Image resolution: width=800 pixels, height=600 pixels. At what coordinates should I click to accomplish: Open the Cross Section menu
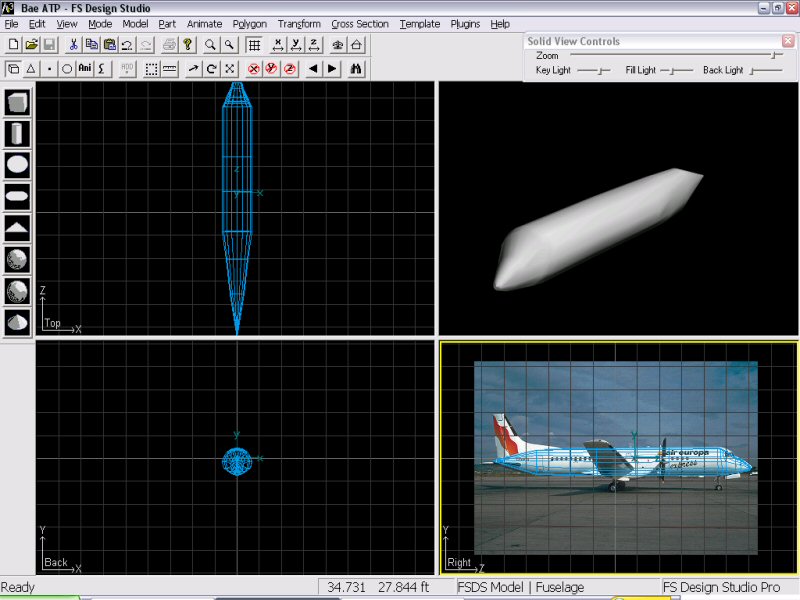(360, 24)
